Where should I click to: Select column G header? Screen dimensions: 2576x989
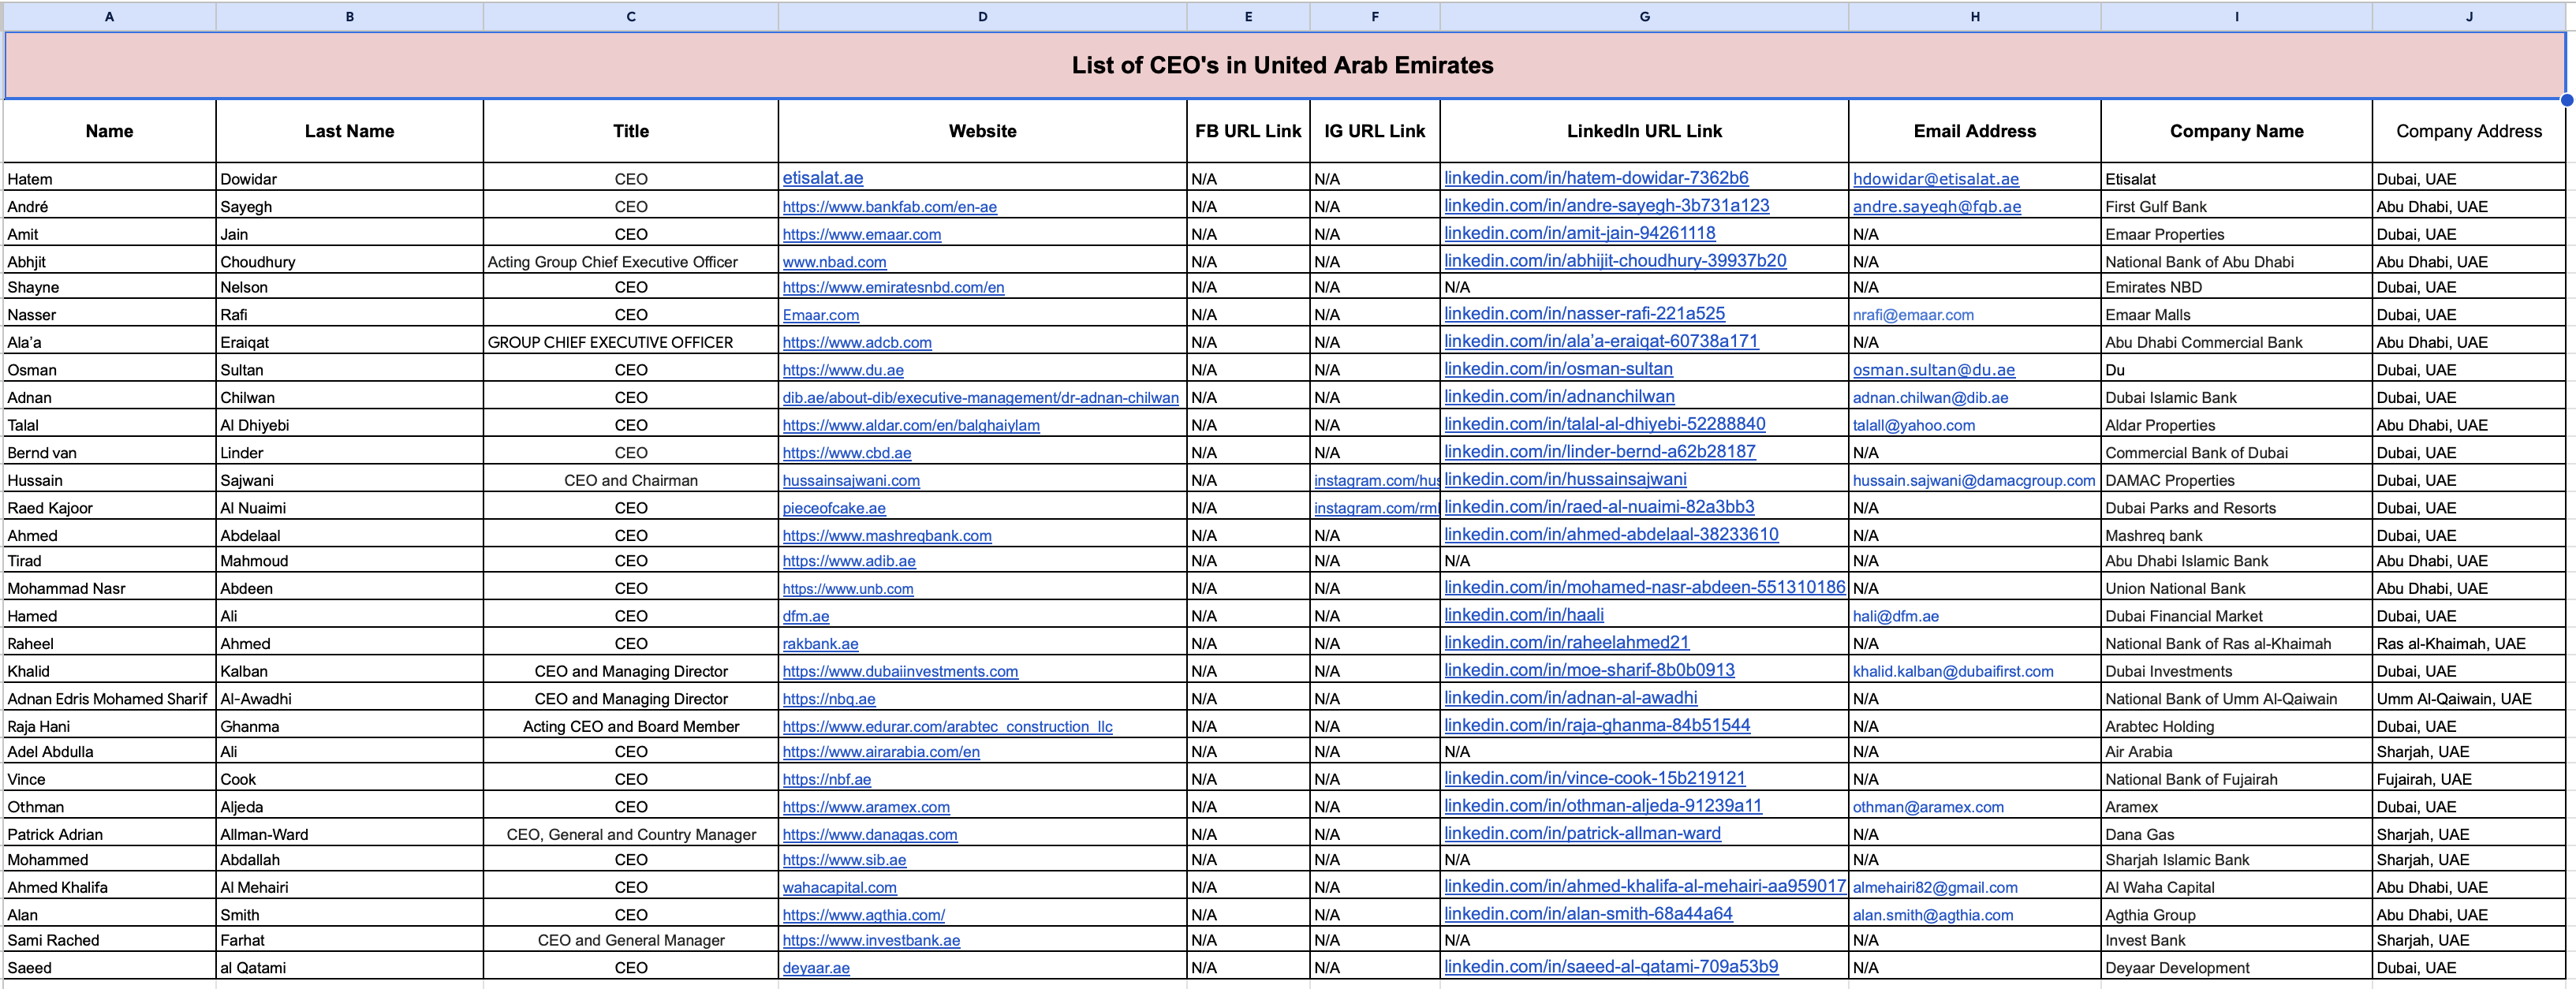[1644, 16]
